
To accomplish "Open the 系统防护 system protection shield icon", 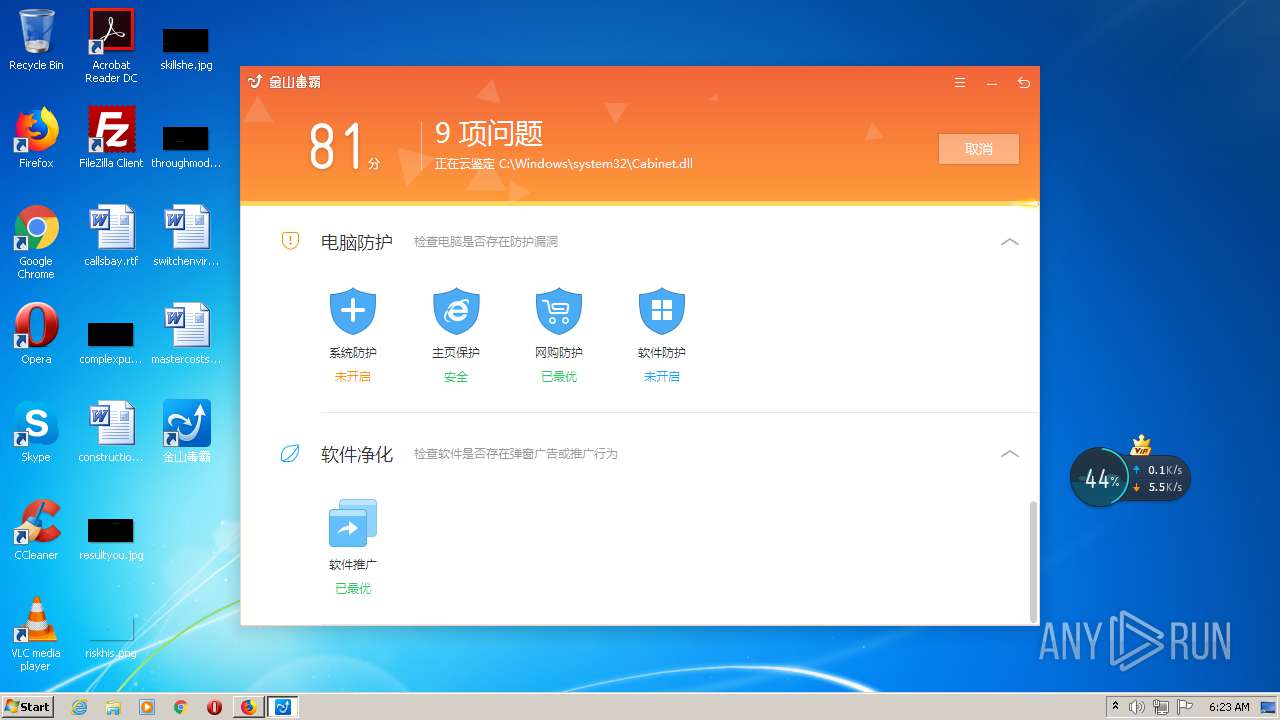I will point(353,311).
